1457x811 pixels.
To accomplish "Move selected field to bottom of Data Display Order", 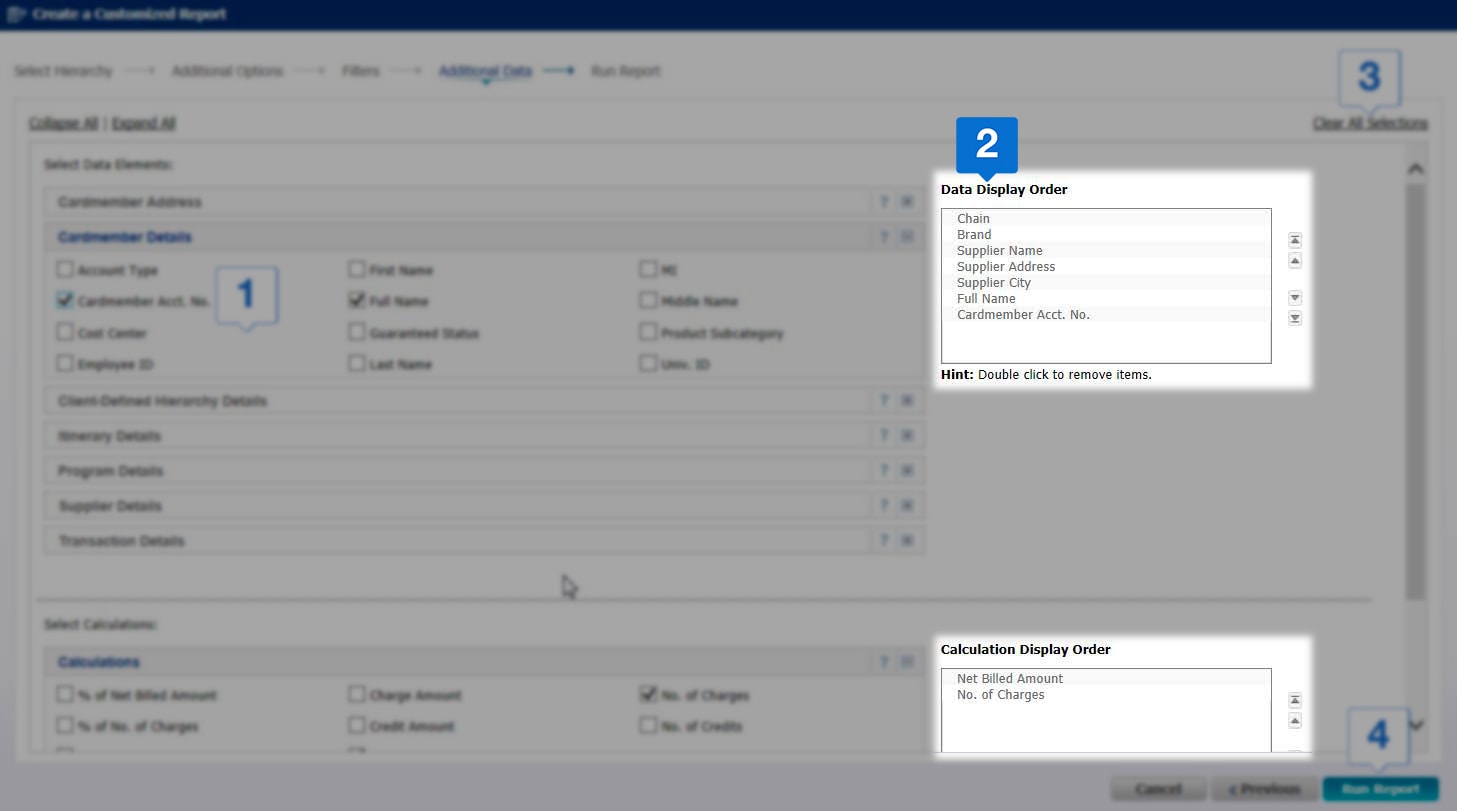I will [1294, 318].
